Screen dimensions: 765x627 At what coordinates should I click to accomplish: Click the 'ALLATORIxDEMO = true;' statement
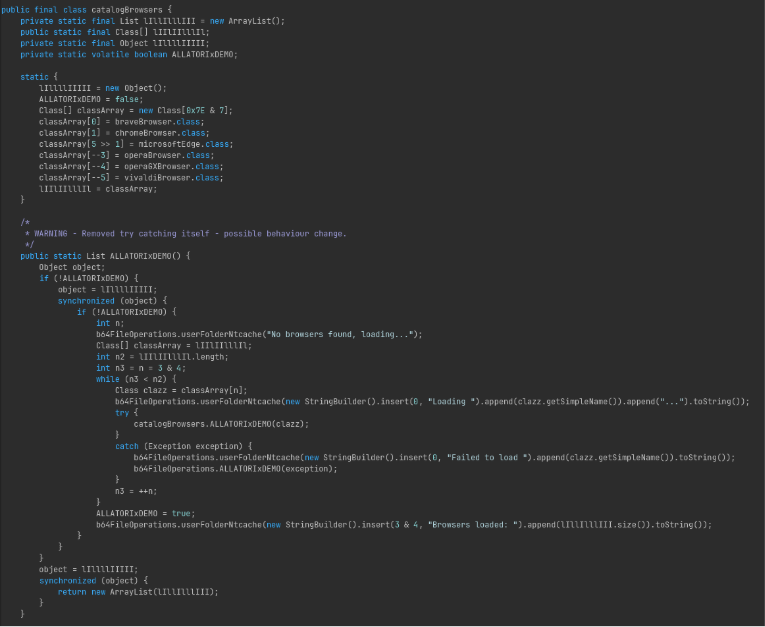pyautogui.click(x=146, y=514)
